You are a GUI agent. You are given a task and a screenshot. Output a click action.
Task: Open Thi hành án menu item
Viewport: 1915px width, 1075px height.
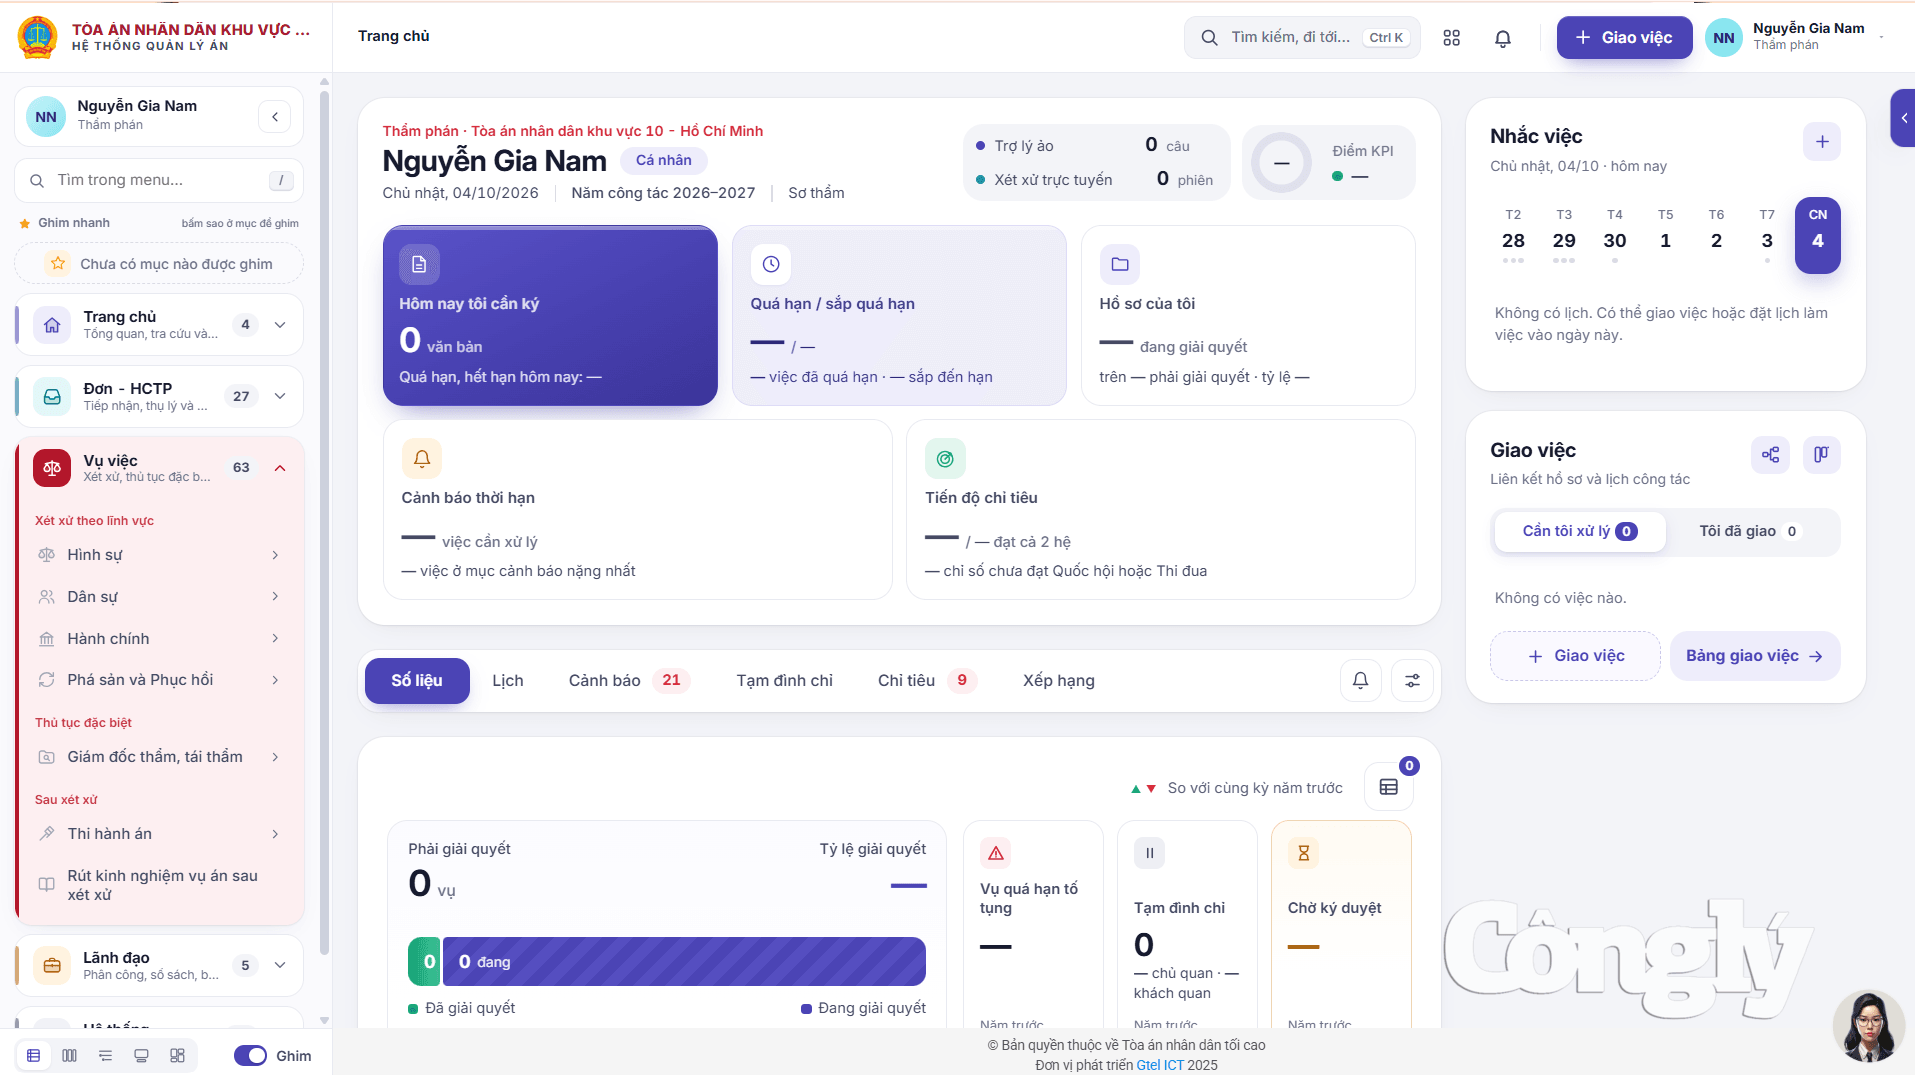tap(159, 834)
